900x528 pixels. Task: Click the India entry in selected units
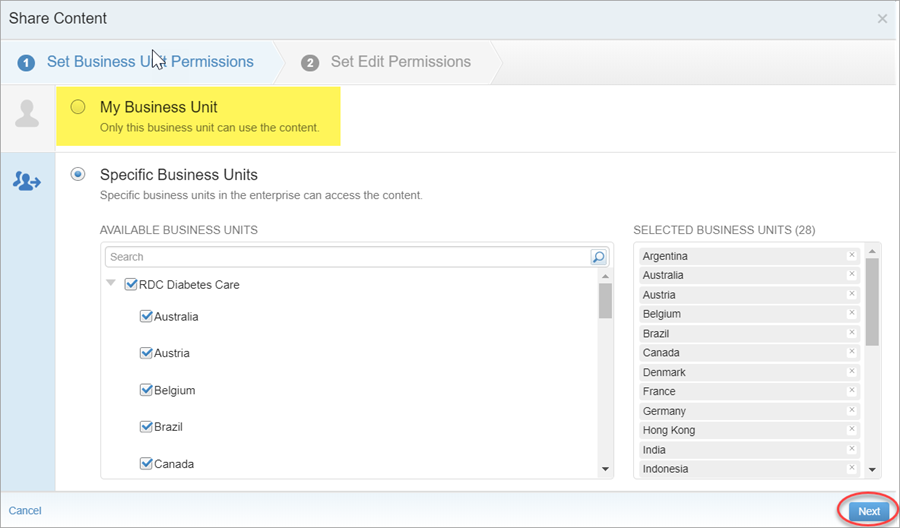(x=750, y=449)
